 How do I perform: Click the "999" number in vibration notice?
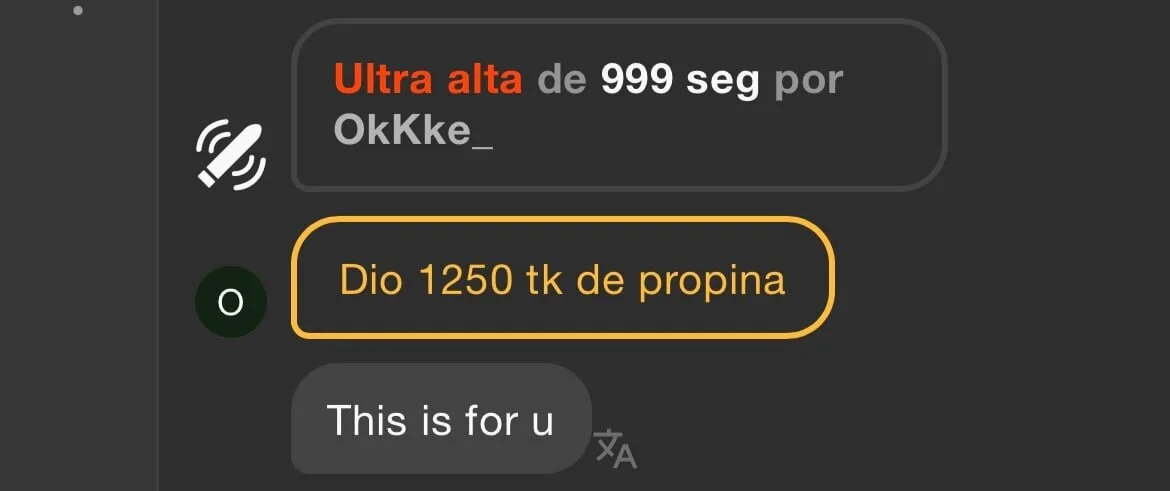point(638,79)
